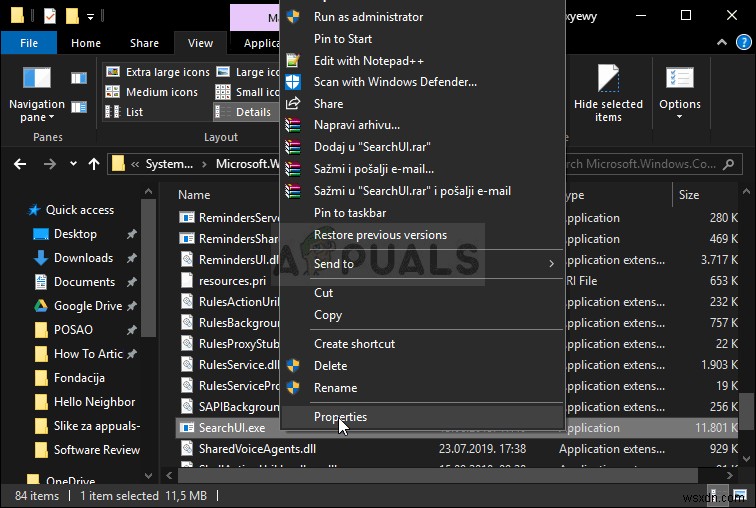The image size is (756, 508).
Task: Open the File ribbon tab
Action: pos(29,43)
